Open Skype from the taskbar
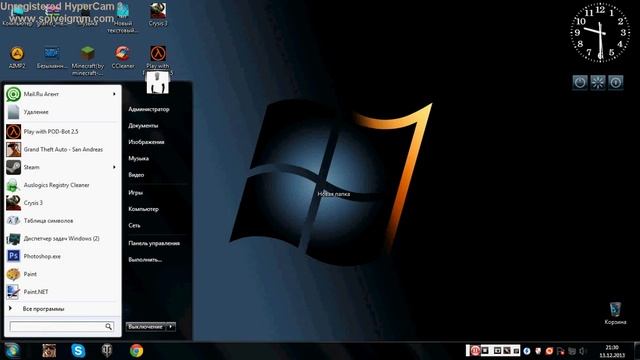Image resolution: width=640 pixels, height=360 pixels. pos(78,351)
